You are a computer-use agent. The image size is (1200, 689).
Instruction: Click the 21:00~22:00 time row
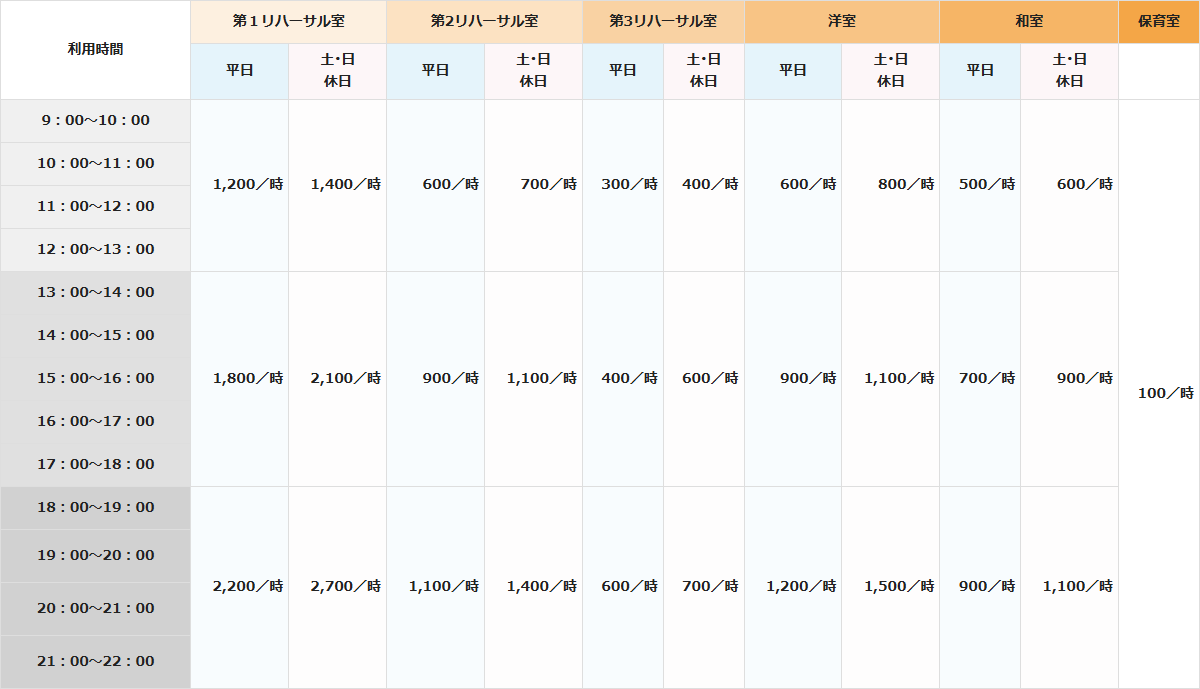click(95, 661)
